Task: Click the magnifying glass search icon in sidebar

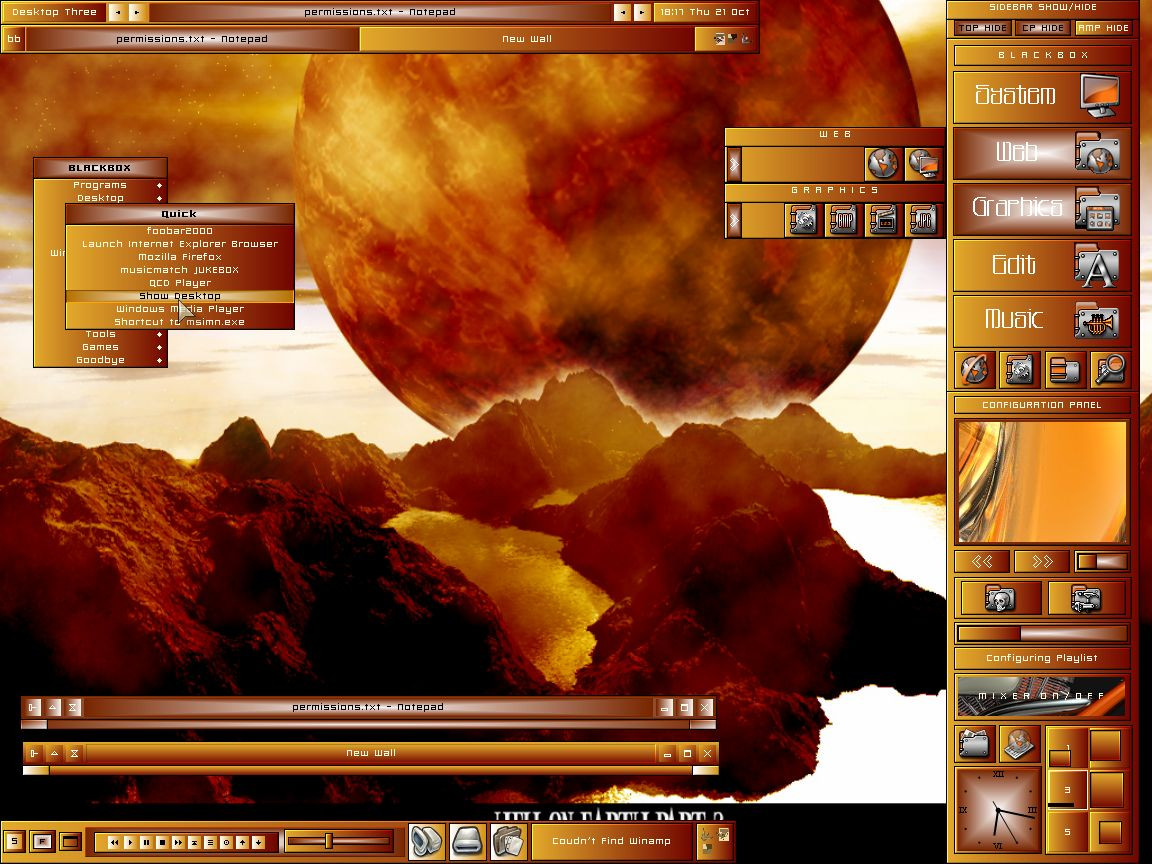Action: click(x=1109, y=370)
